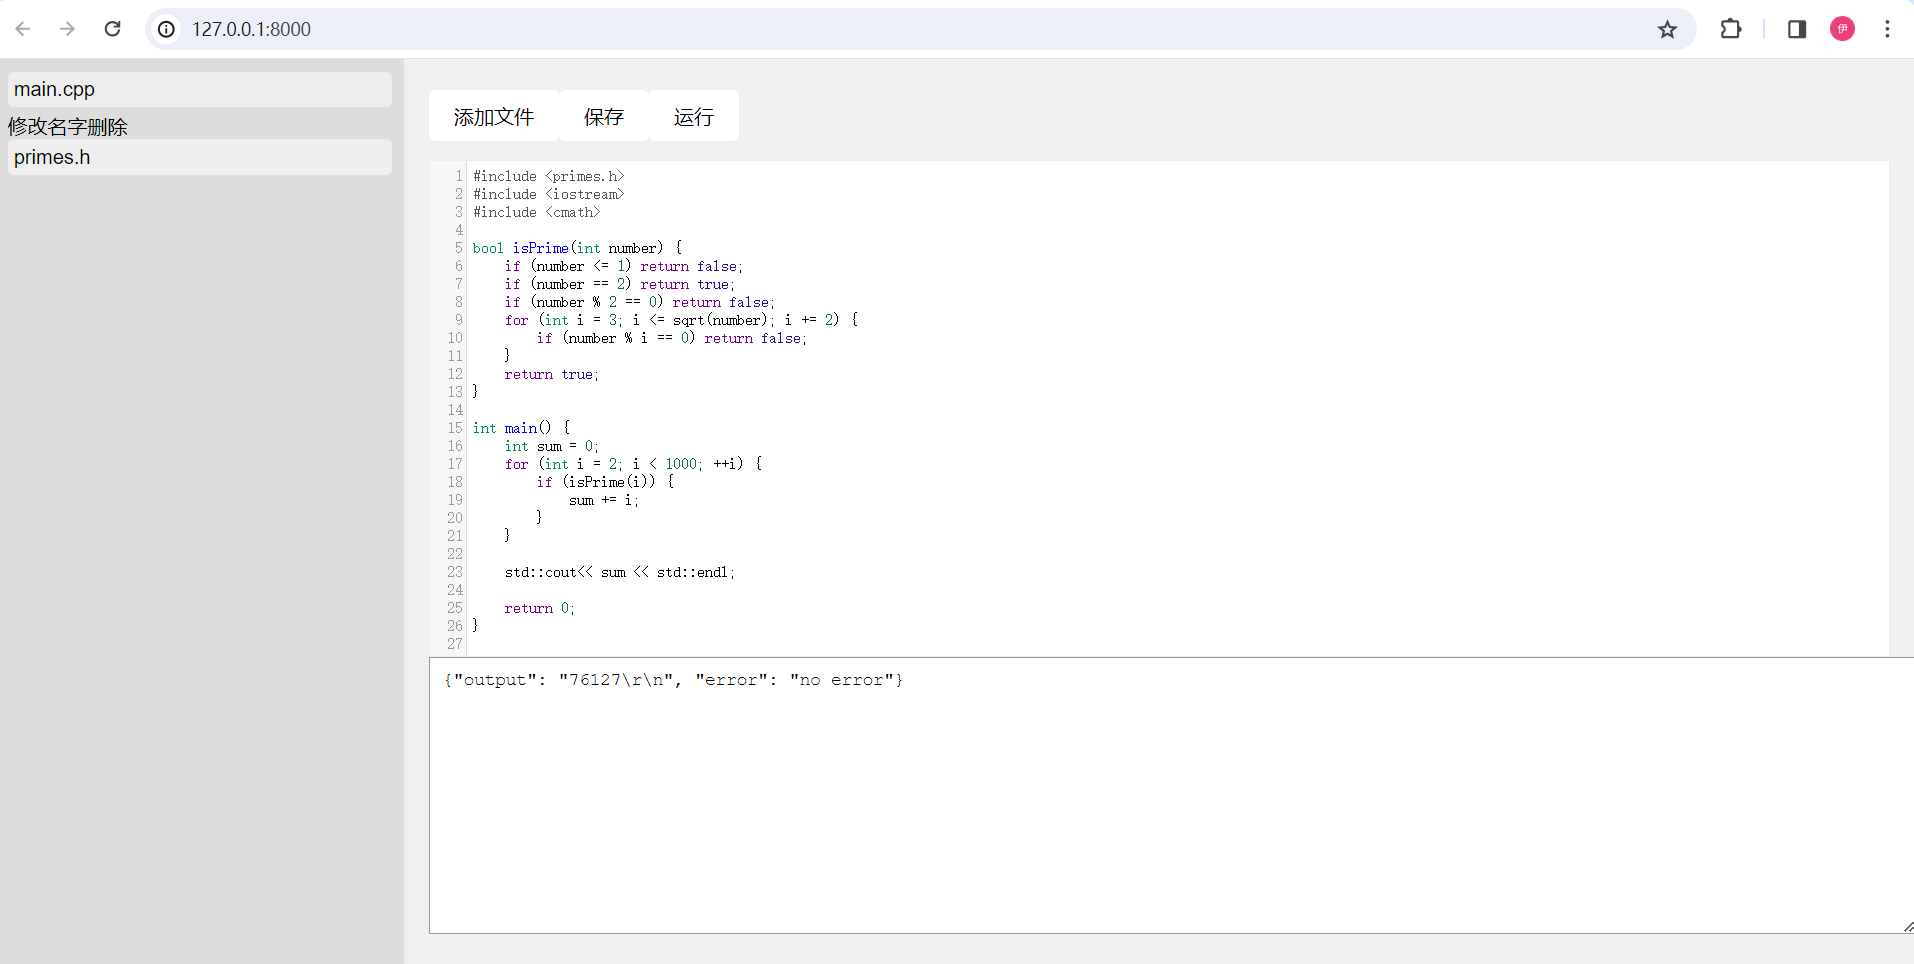This screenshot has width=1914, height=964.
Task: Click line number 27 in the gutter
Action: coord(455,644)
